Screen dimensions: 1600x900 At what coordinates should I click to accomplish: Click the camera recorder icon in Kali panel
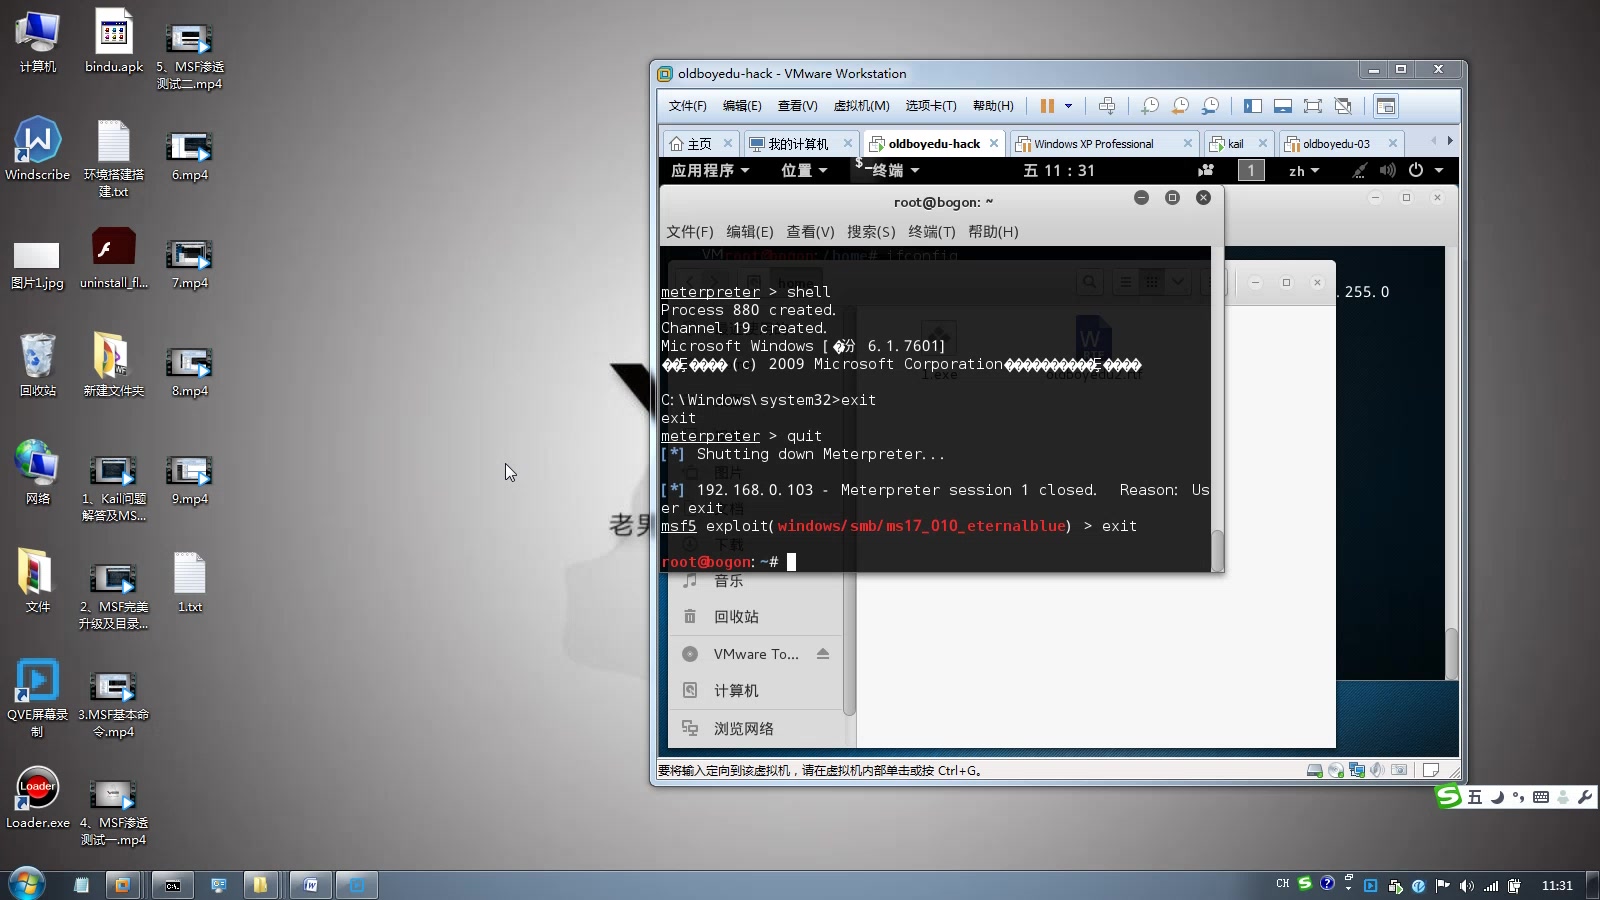(1206, 171)
